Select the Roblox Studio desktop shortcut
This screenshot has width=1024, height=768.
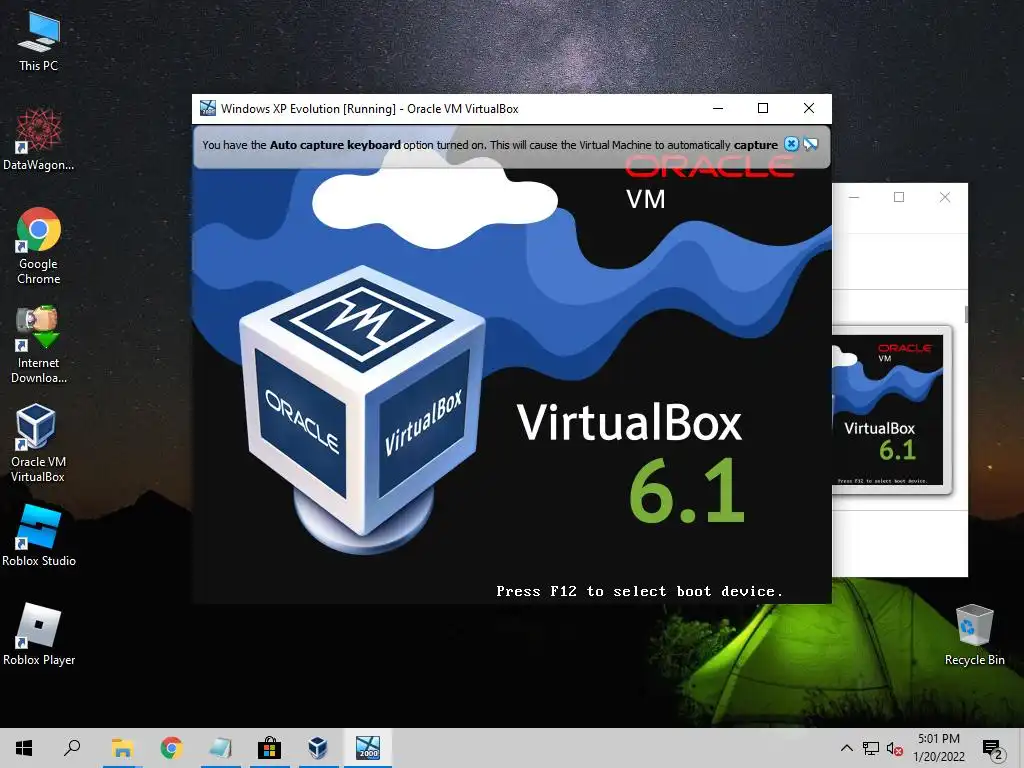coord(39,535)
